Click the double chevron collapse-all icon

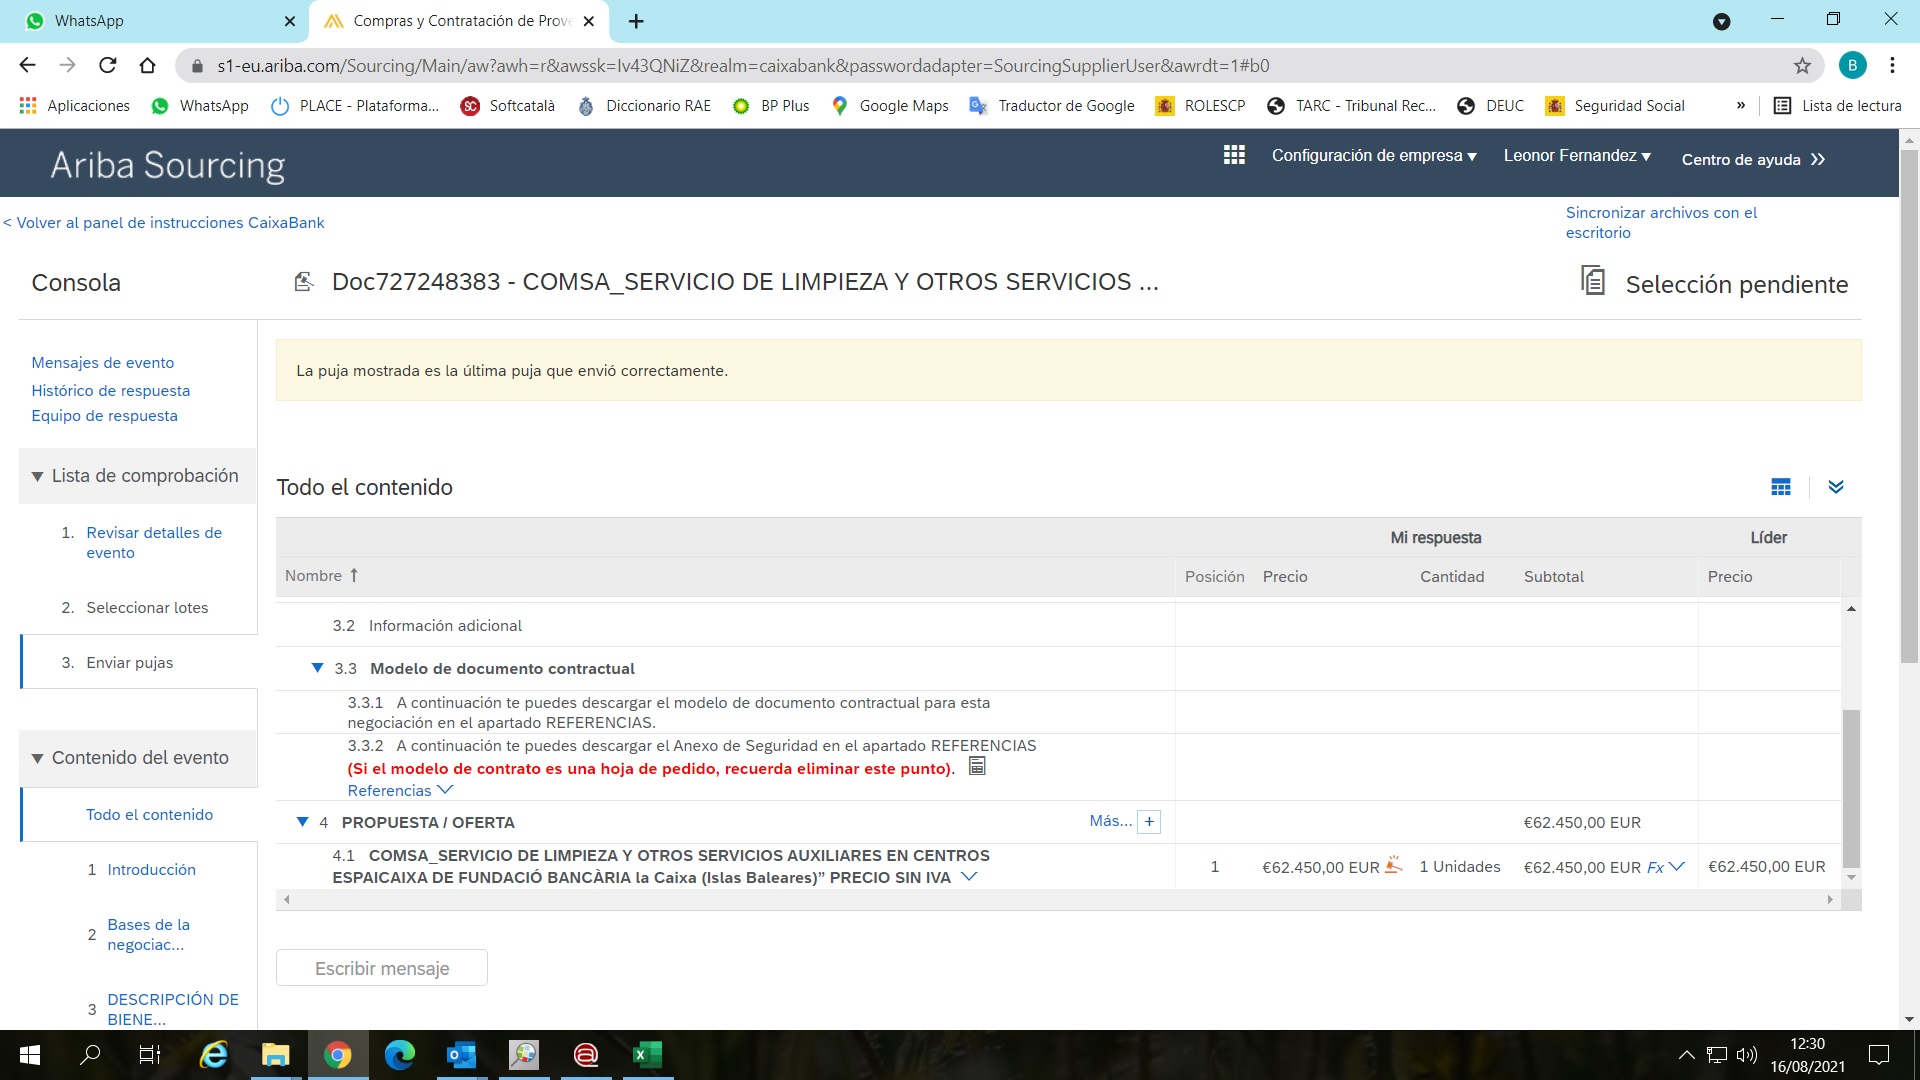click(x=1836, y=487)
